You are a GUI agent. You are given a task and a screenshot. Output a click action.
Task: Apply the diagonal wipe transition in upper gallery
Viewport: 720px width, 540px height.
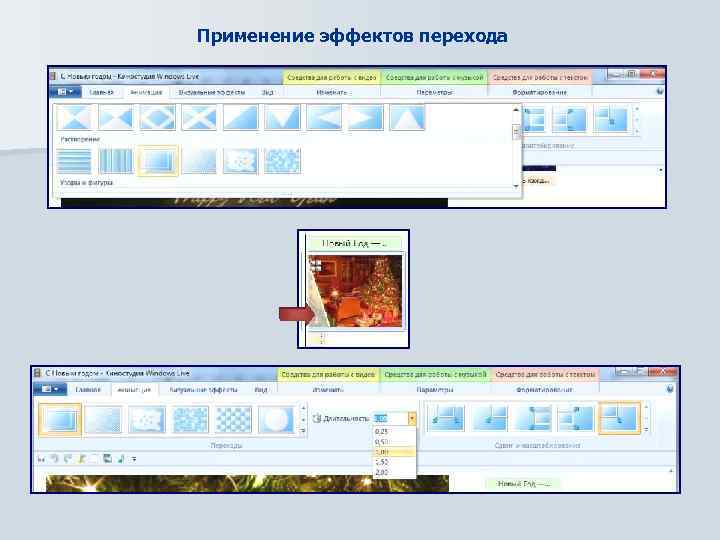click(241, 118)
